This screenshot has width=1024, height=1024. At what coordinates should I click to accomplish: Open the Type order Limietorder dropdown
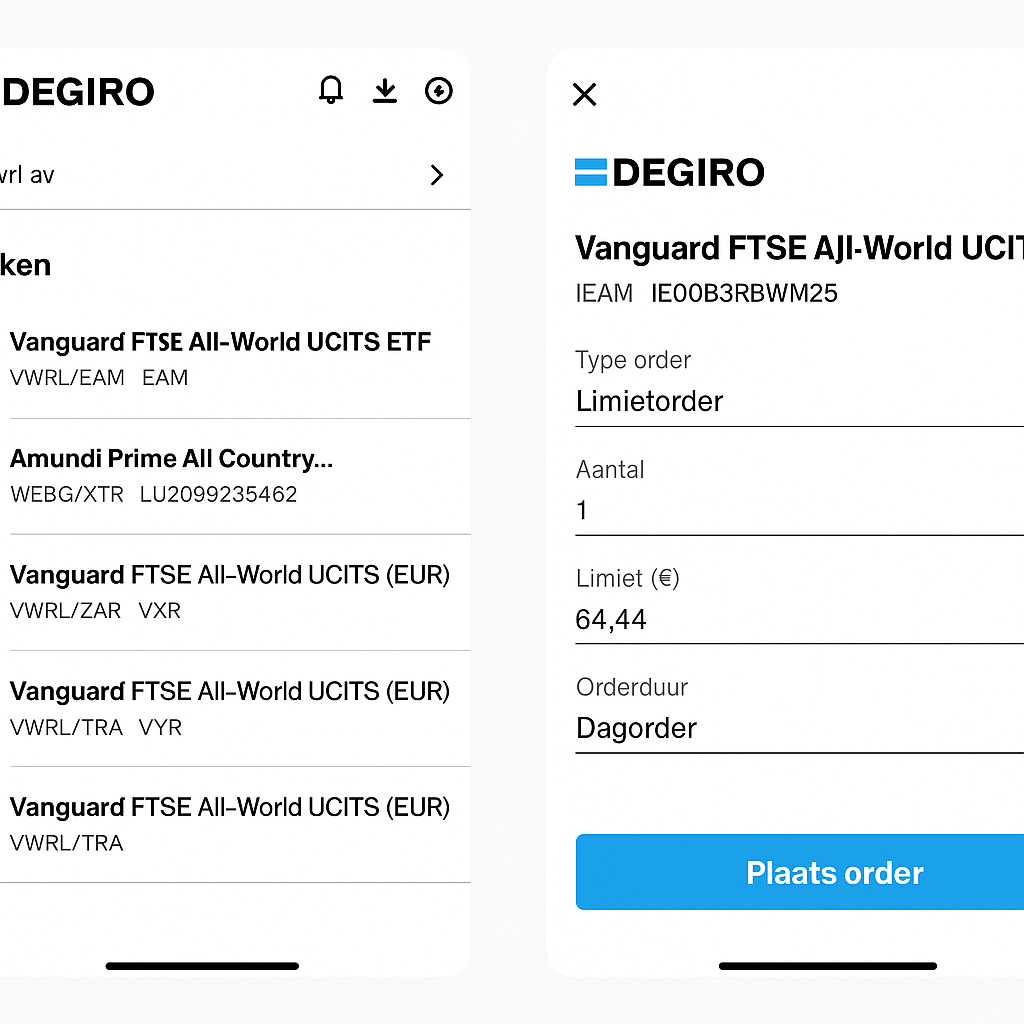click(x=798, y=401)
